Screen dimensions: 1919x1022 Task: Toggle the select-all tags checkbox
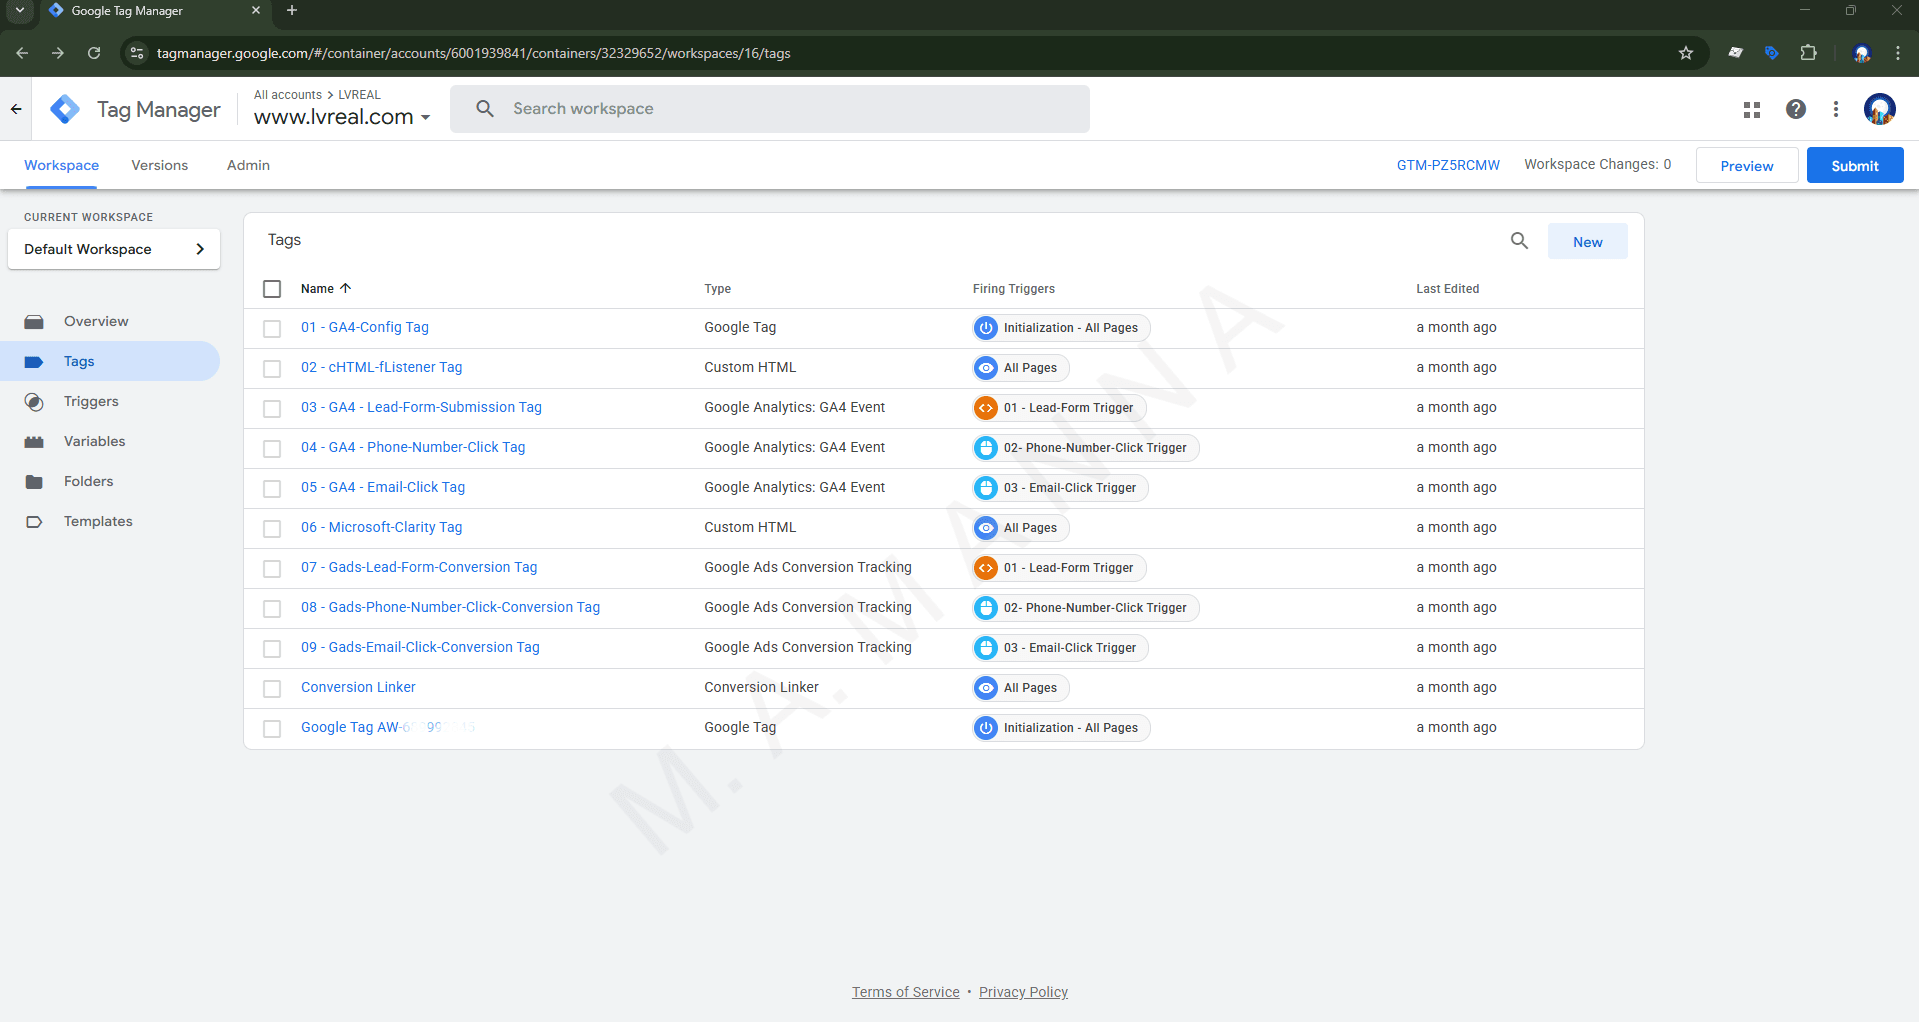pos(272,289)
